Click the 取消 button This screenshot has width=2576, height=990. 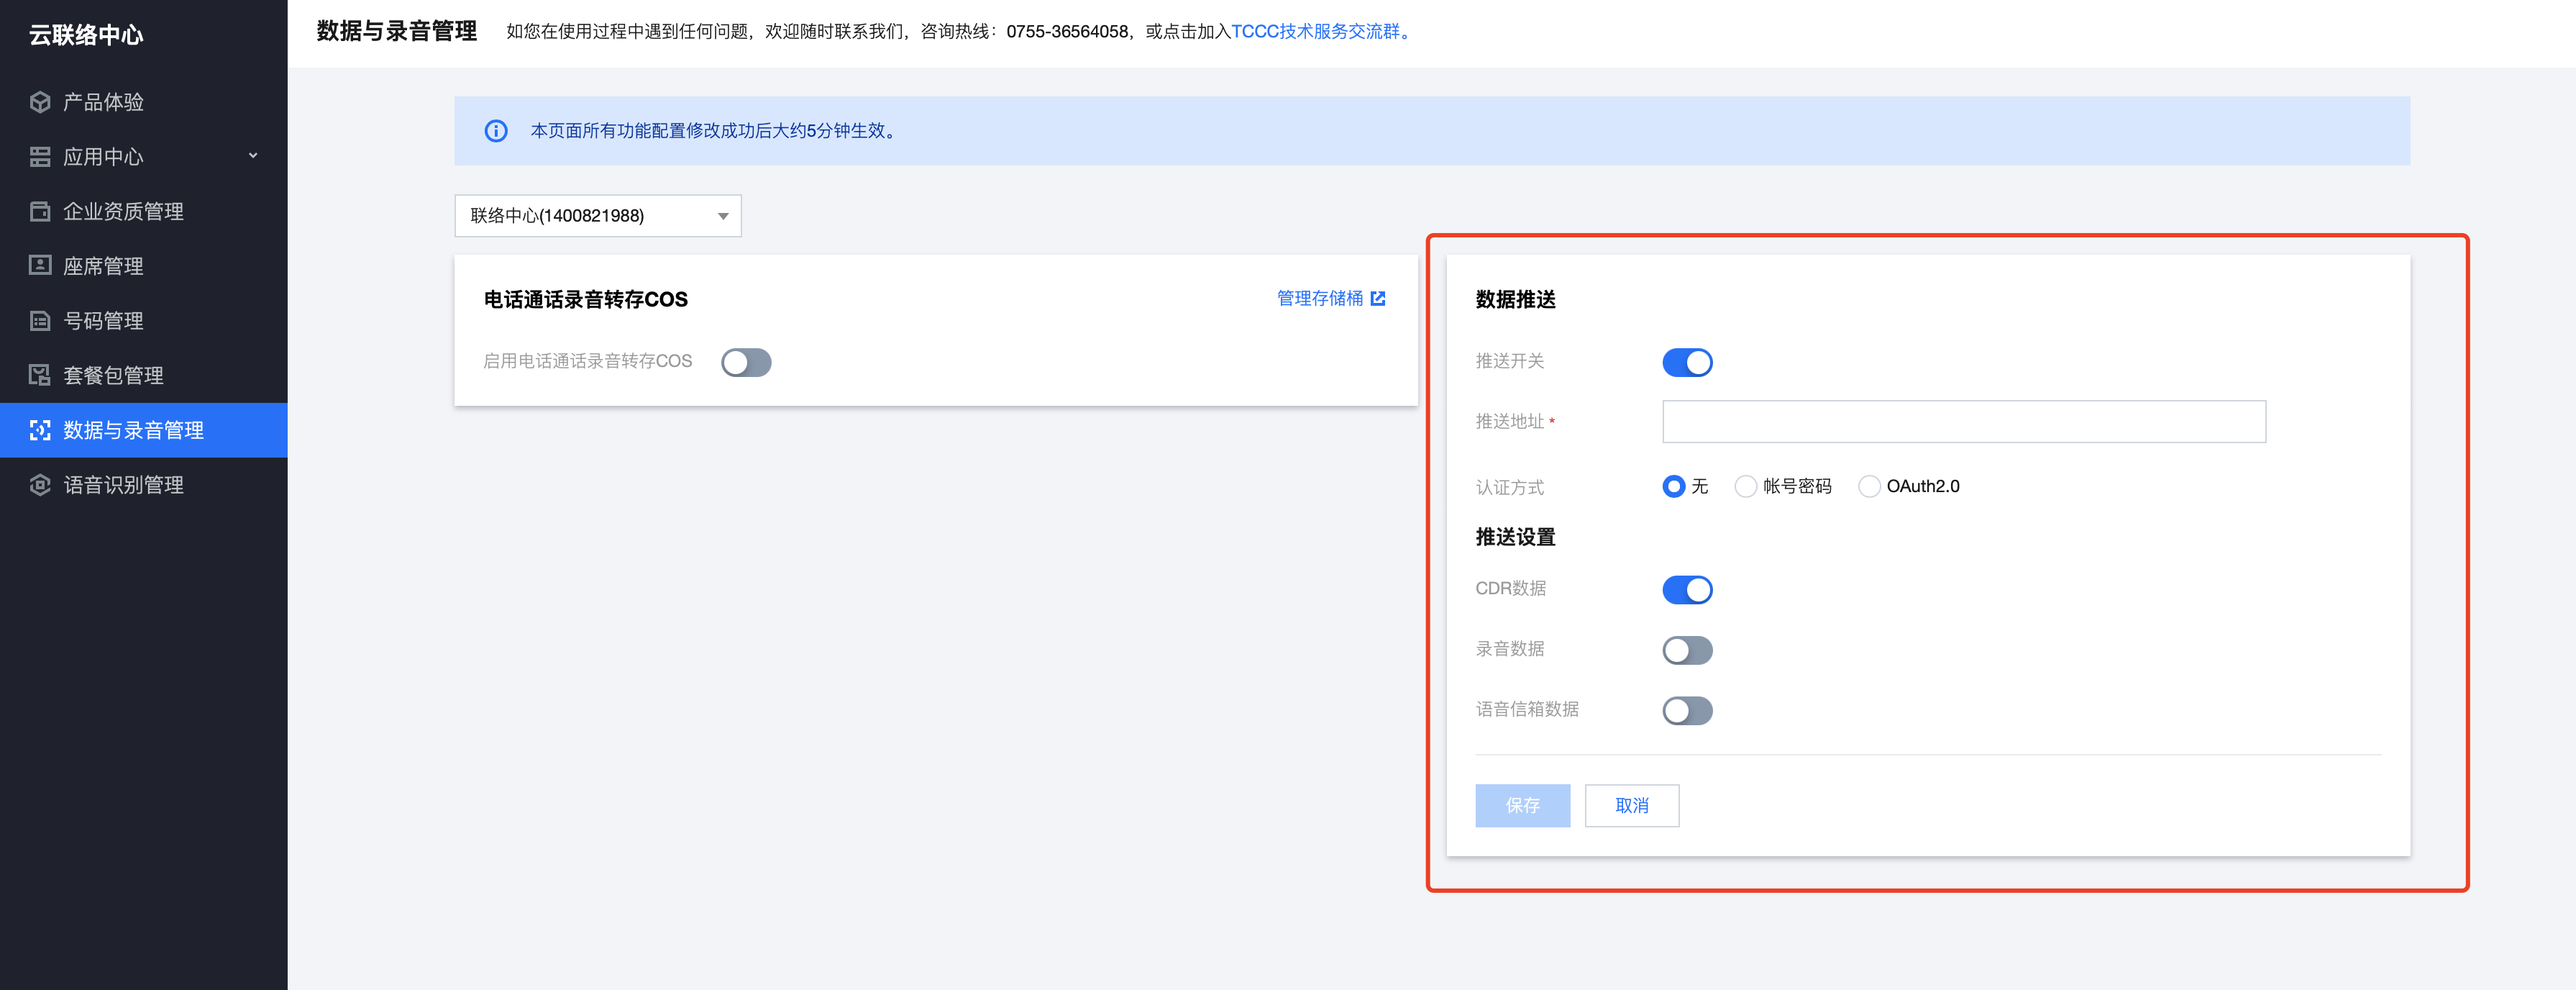point(1631,805)
